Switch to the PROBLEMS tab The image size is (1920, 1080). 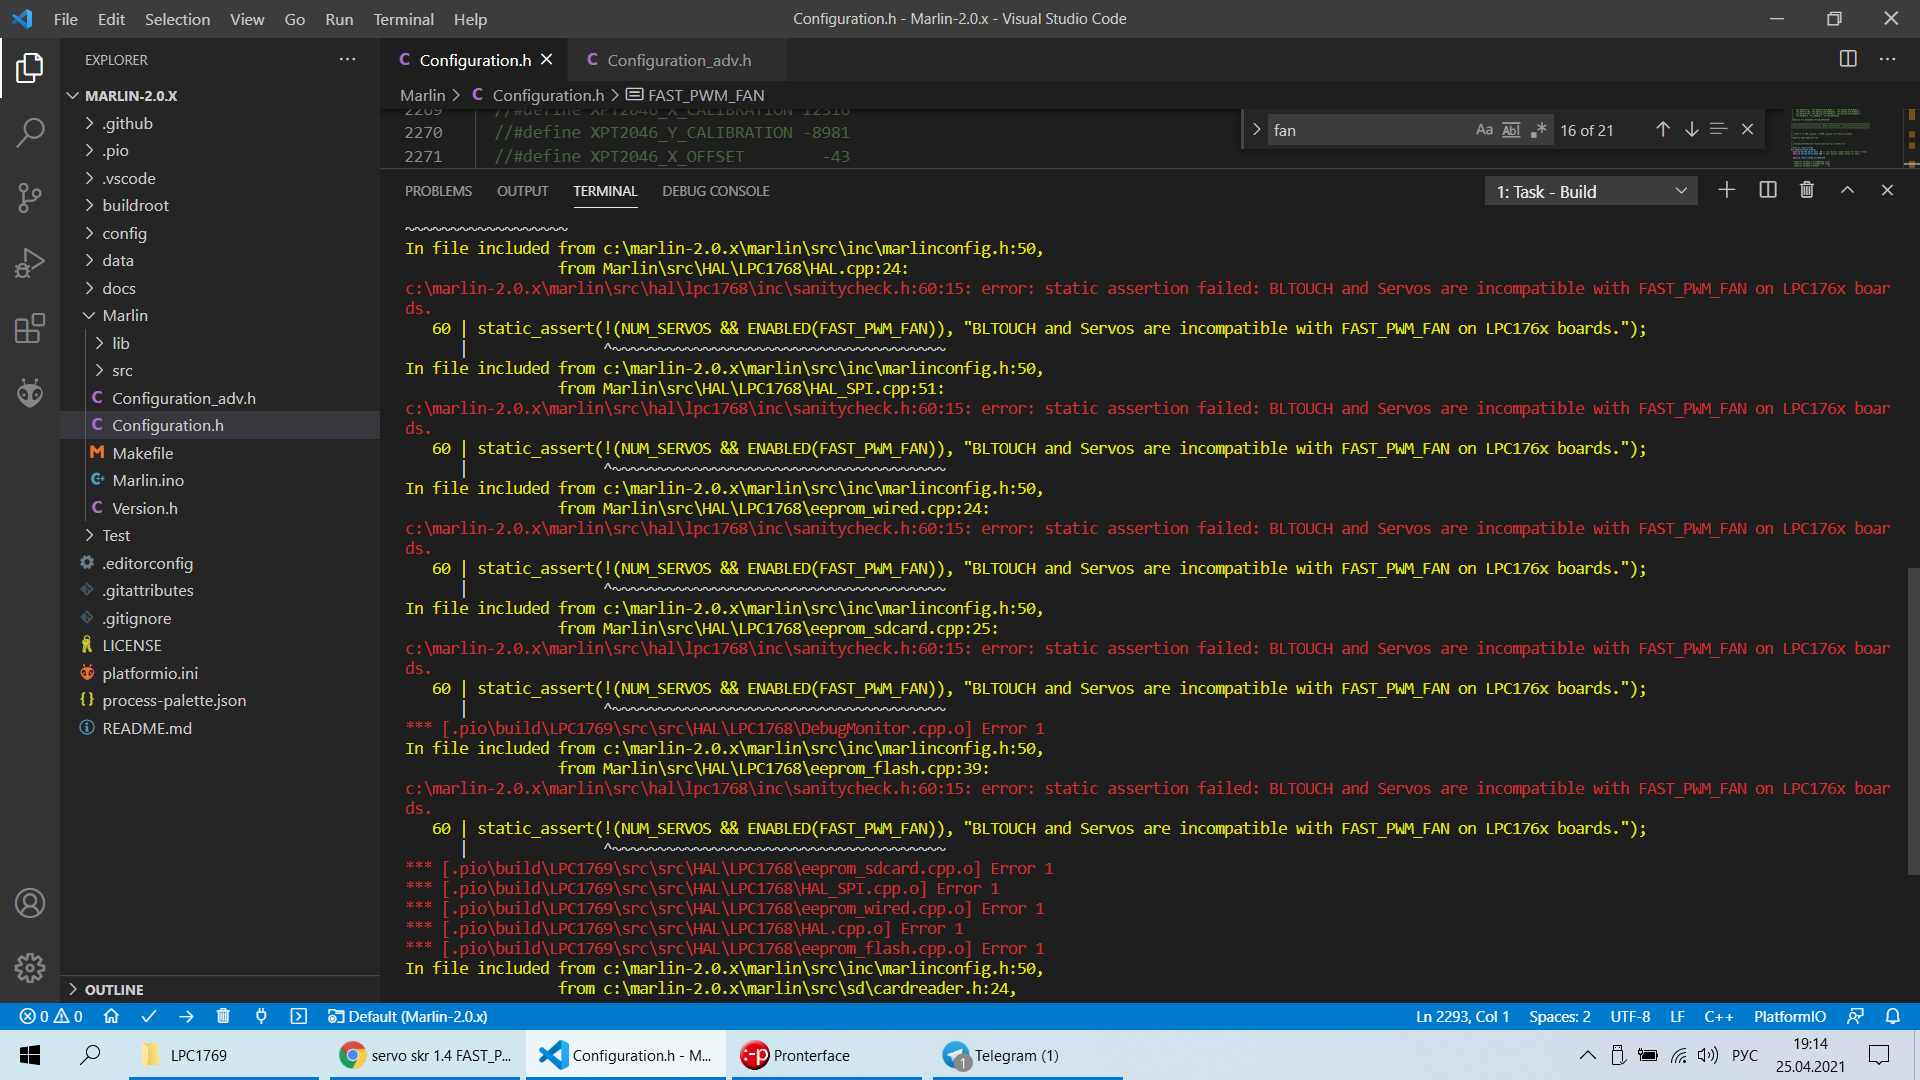coord(438,191)
